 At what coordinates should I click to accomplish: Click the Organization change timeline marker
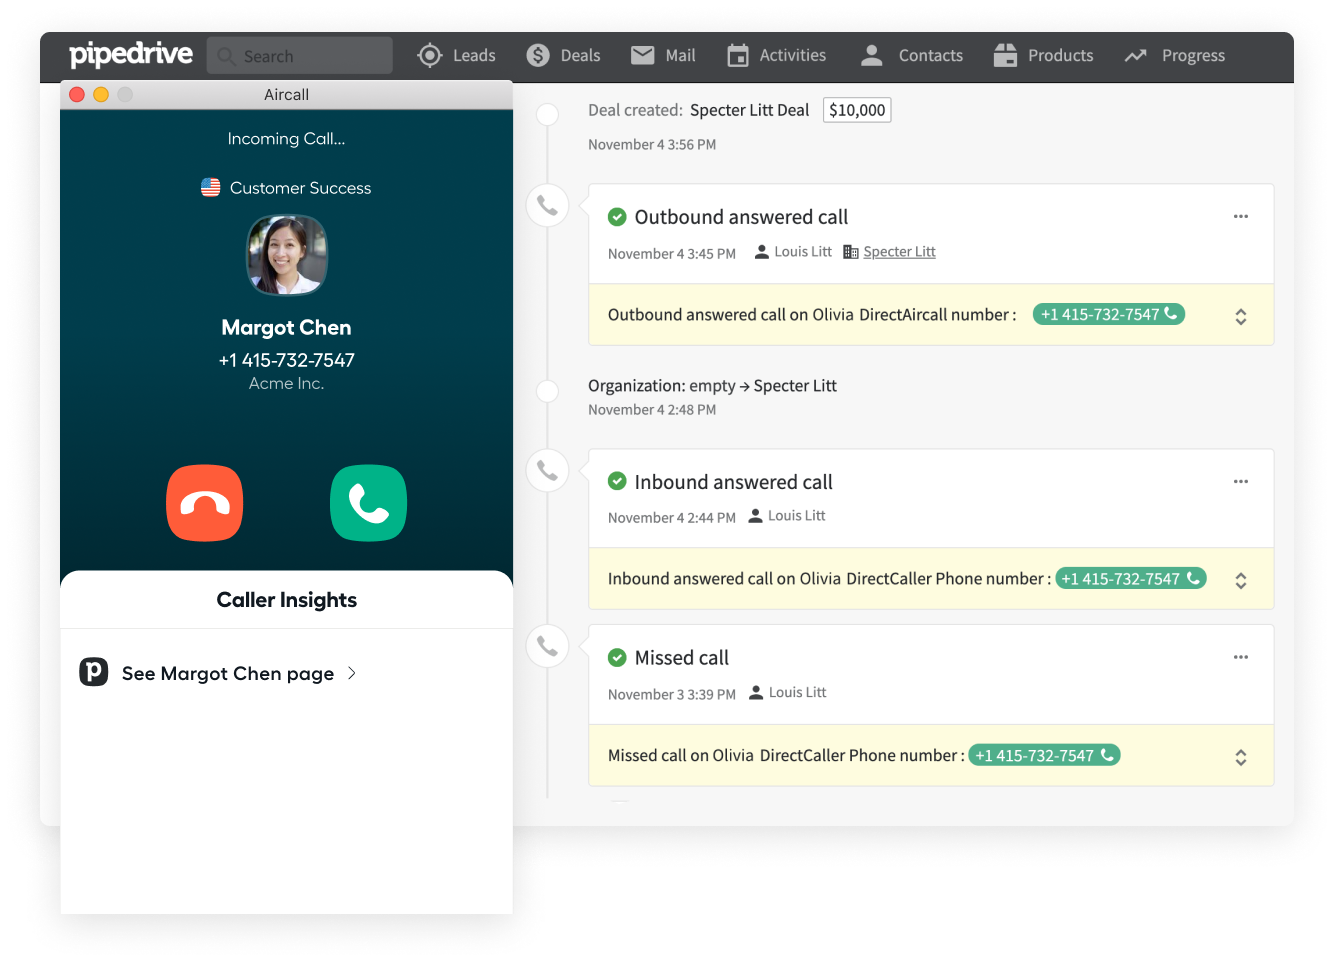pyautogui.click(x=548, y=391)
